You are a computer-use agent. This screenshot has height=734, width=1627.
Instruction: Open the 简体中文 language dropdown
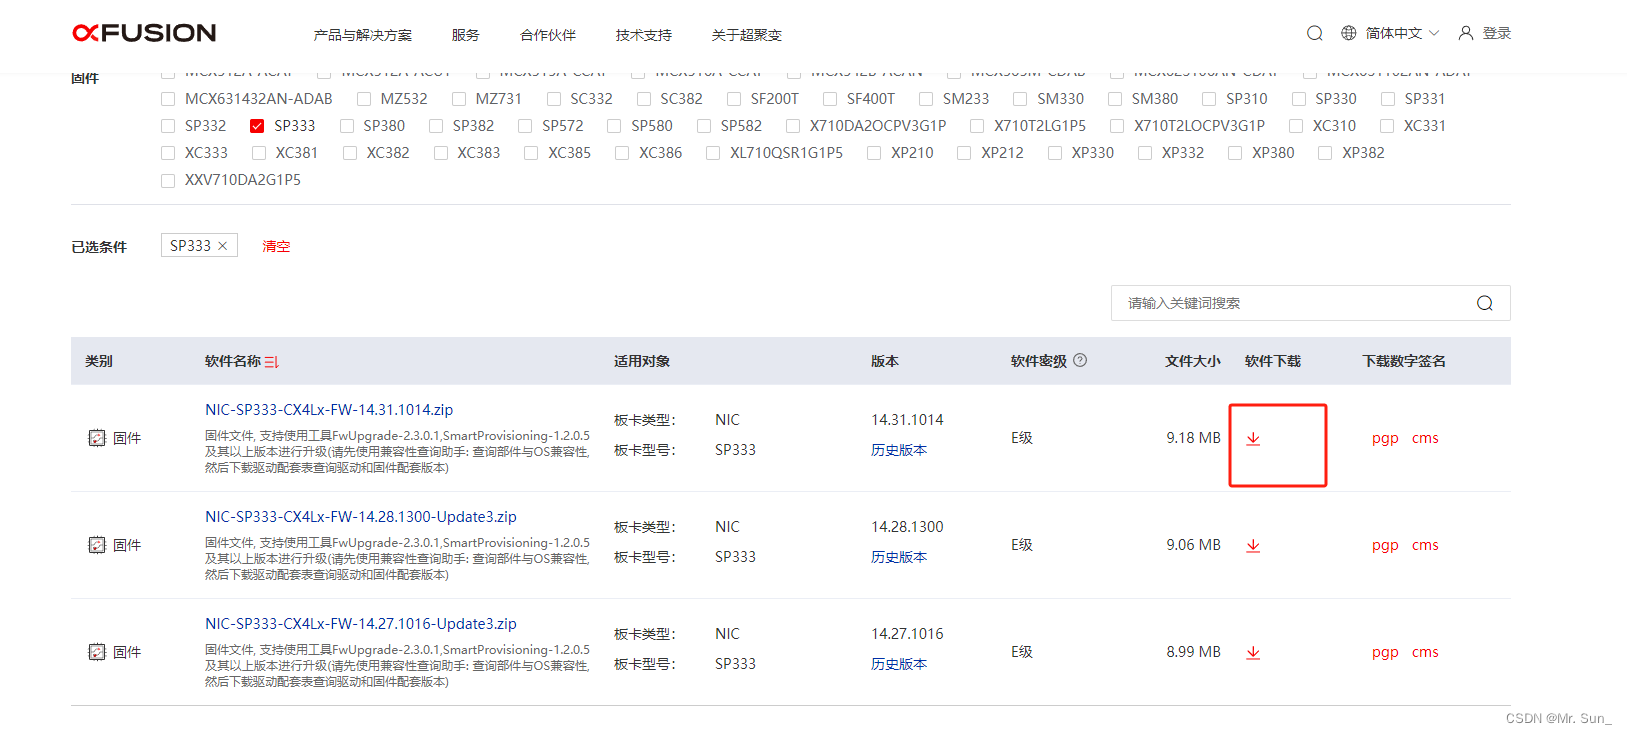(x=1402, y=33)
